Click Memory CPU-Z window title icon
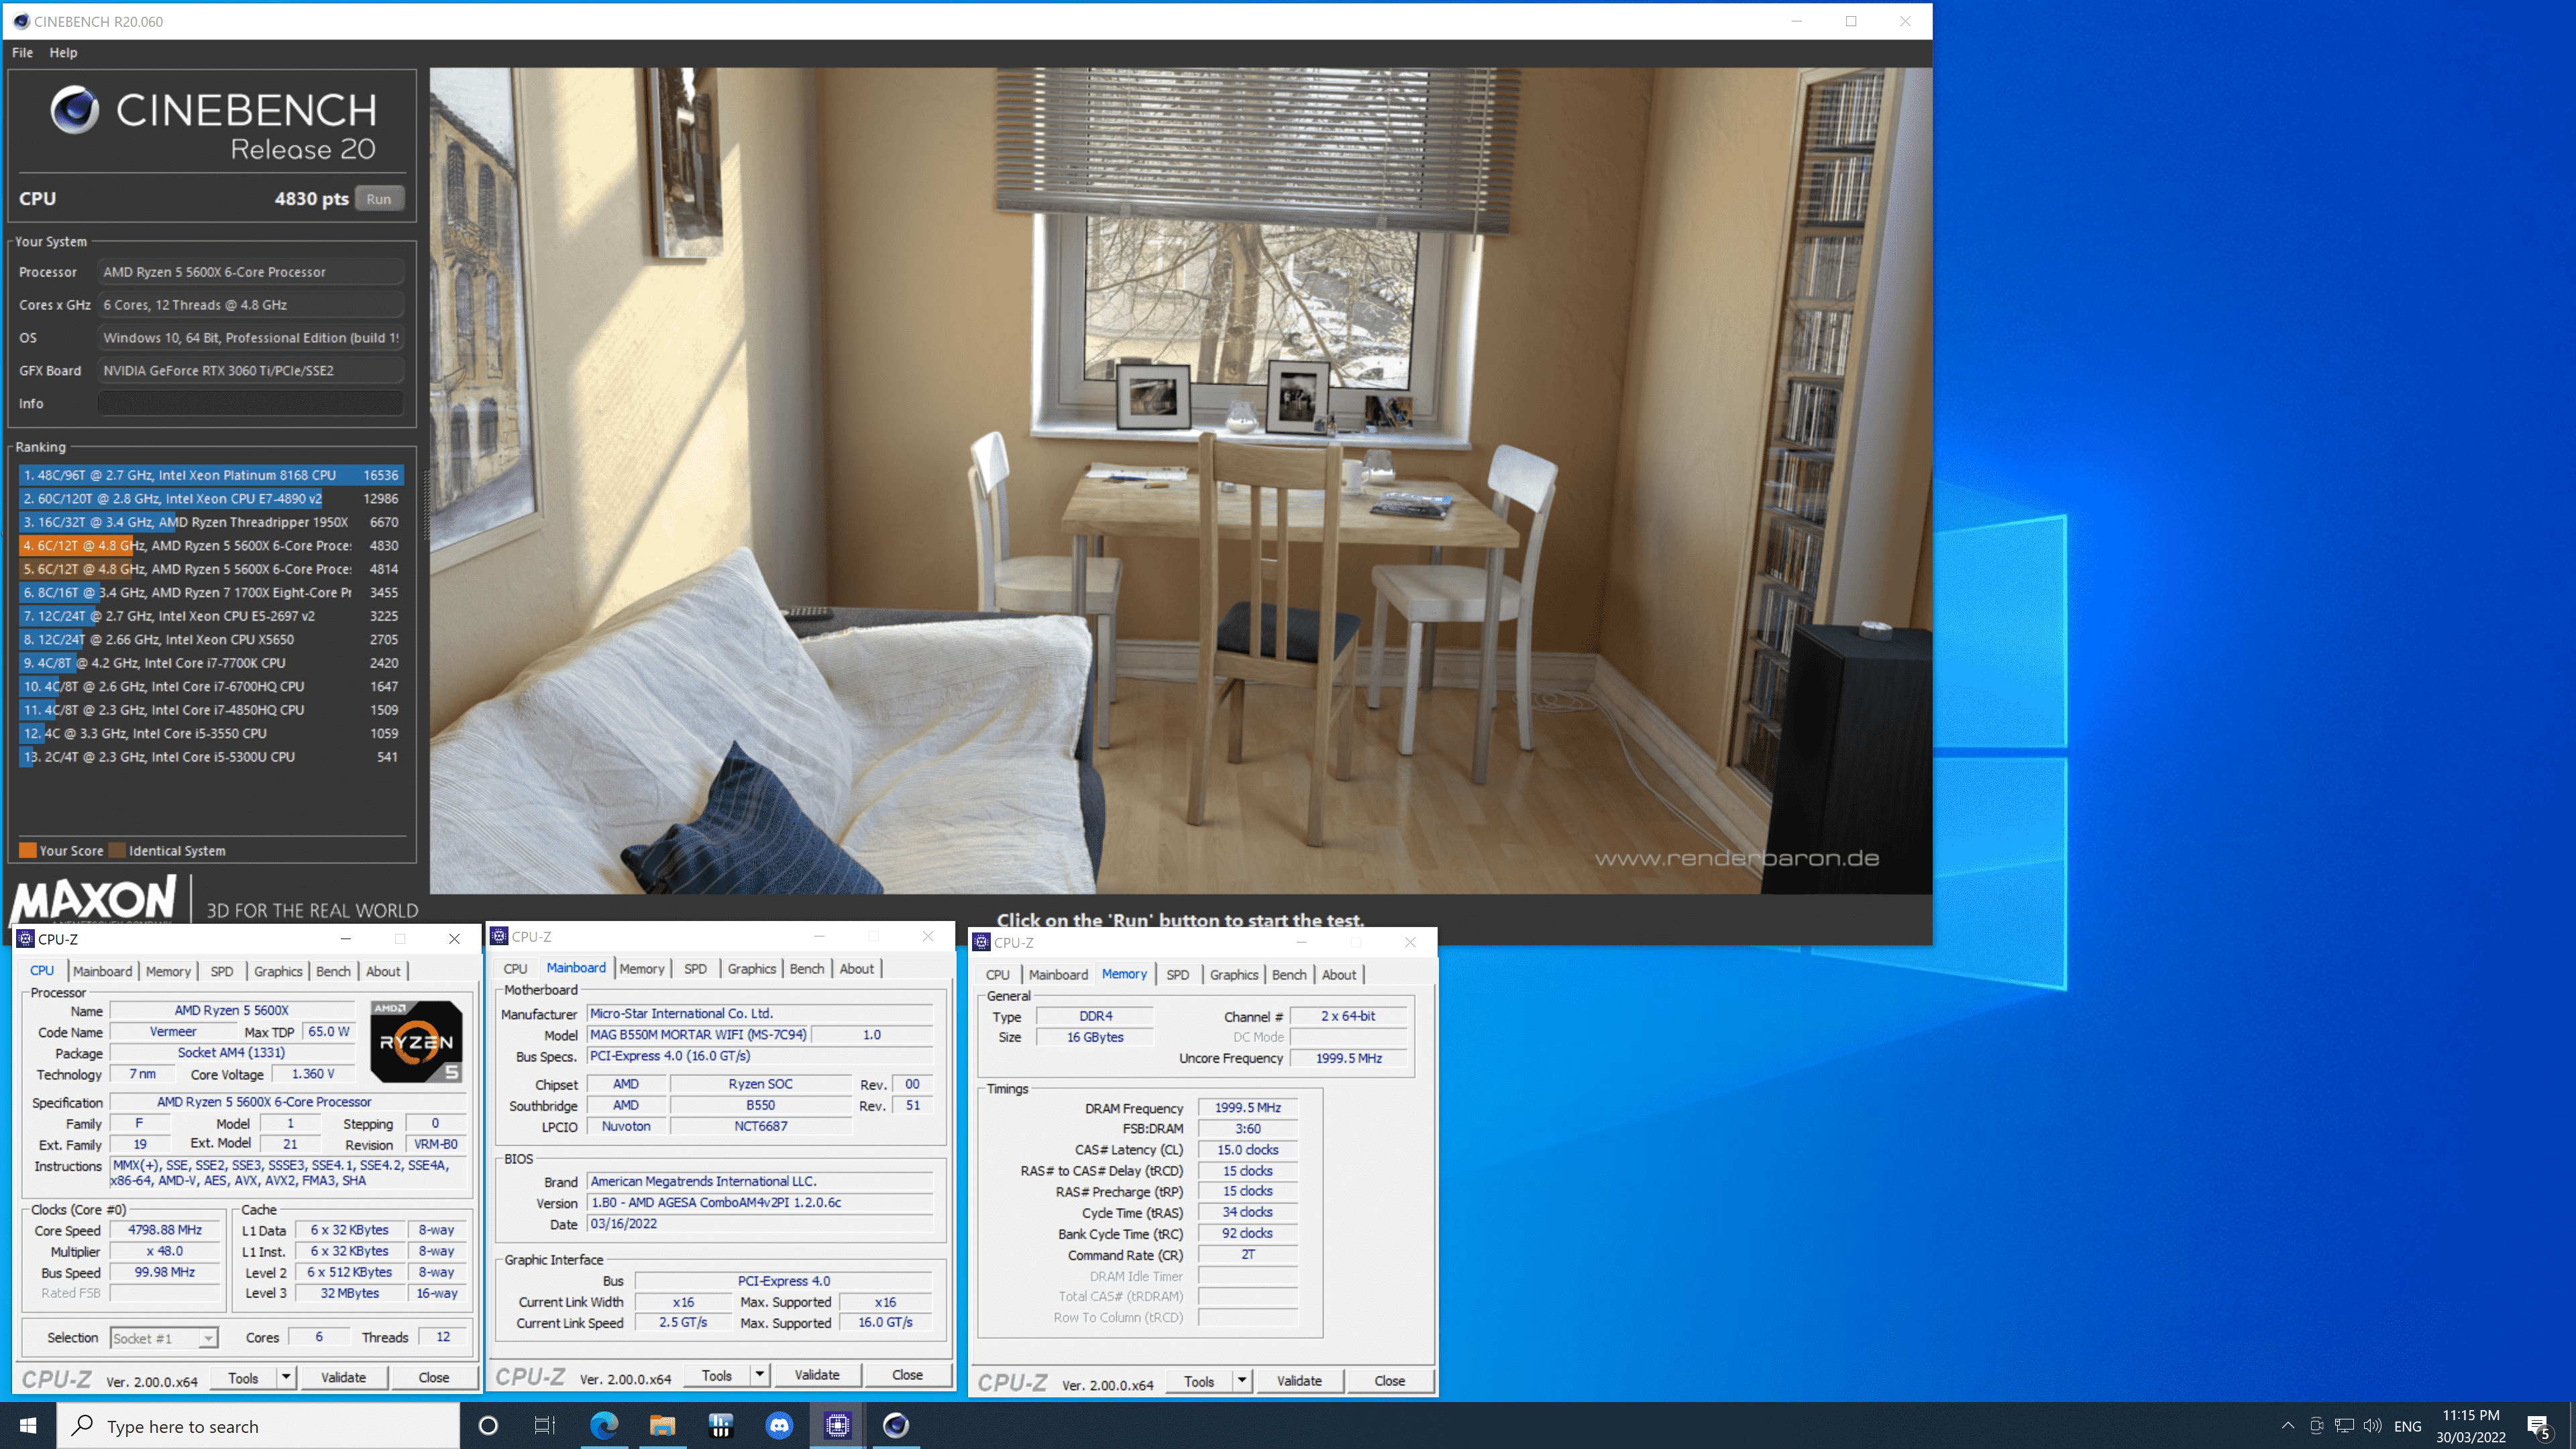Screen dimensions: 2576x1449 (x=981, y=942)
